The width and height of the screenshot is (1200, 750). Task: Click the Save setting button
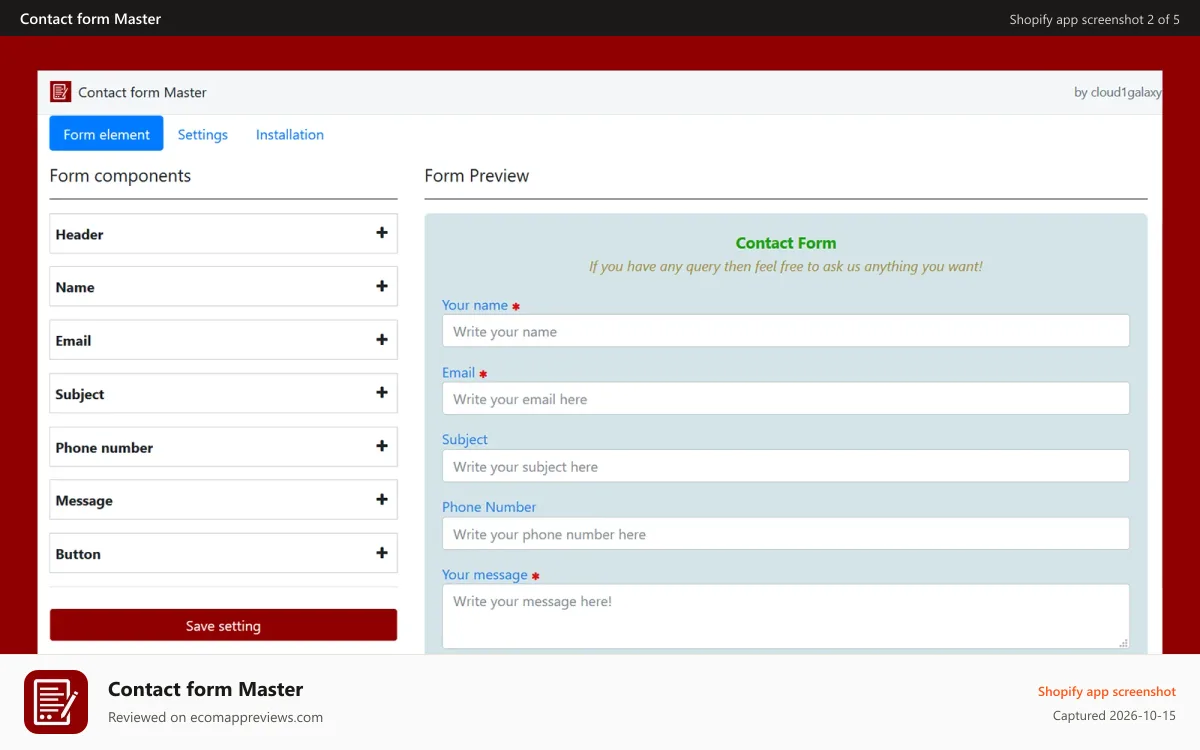point(223,625)
